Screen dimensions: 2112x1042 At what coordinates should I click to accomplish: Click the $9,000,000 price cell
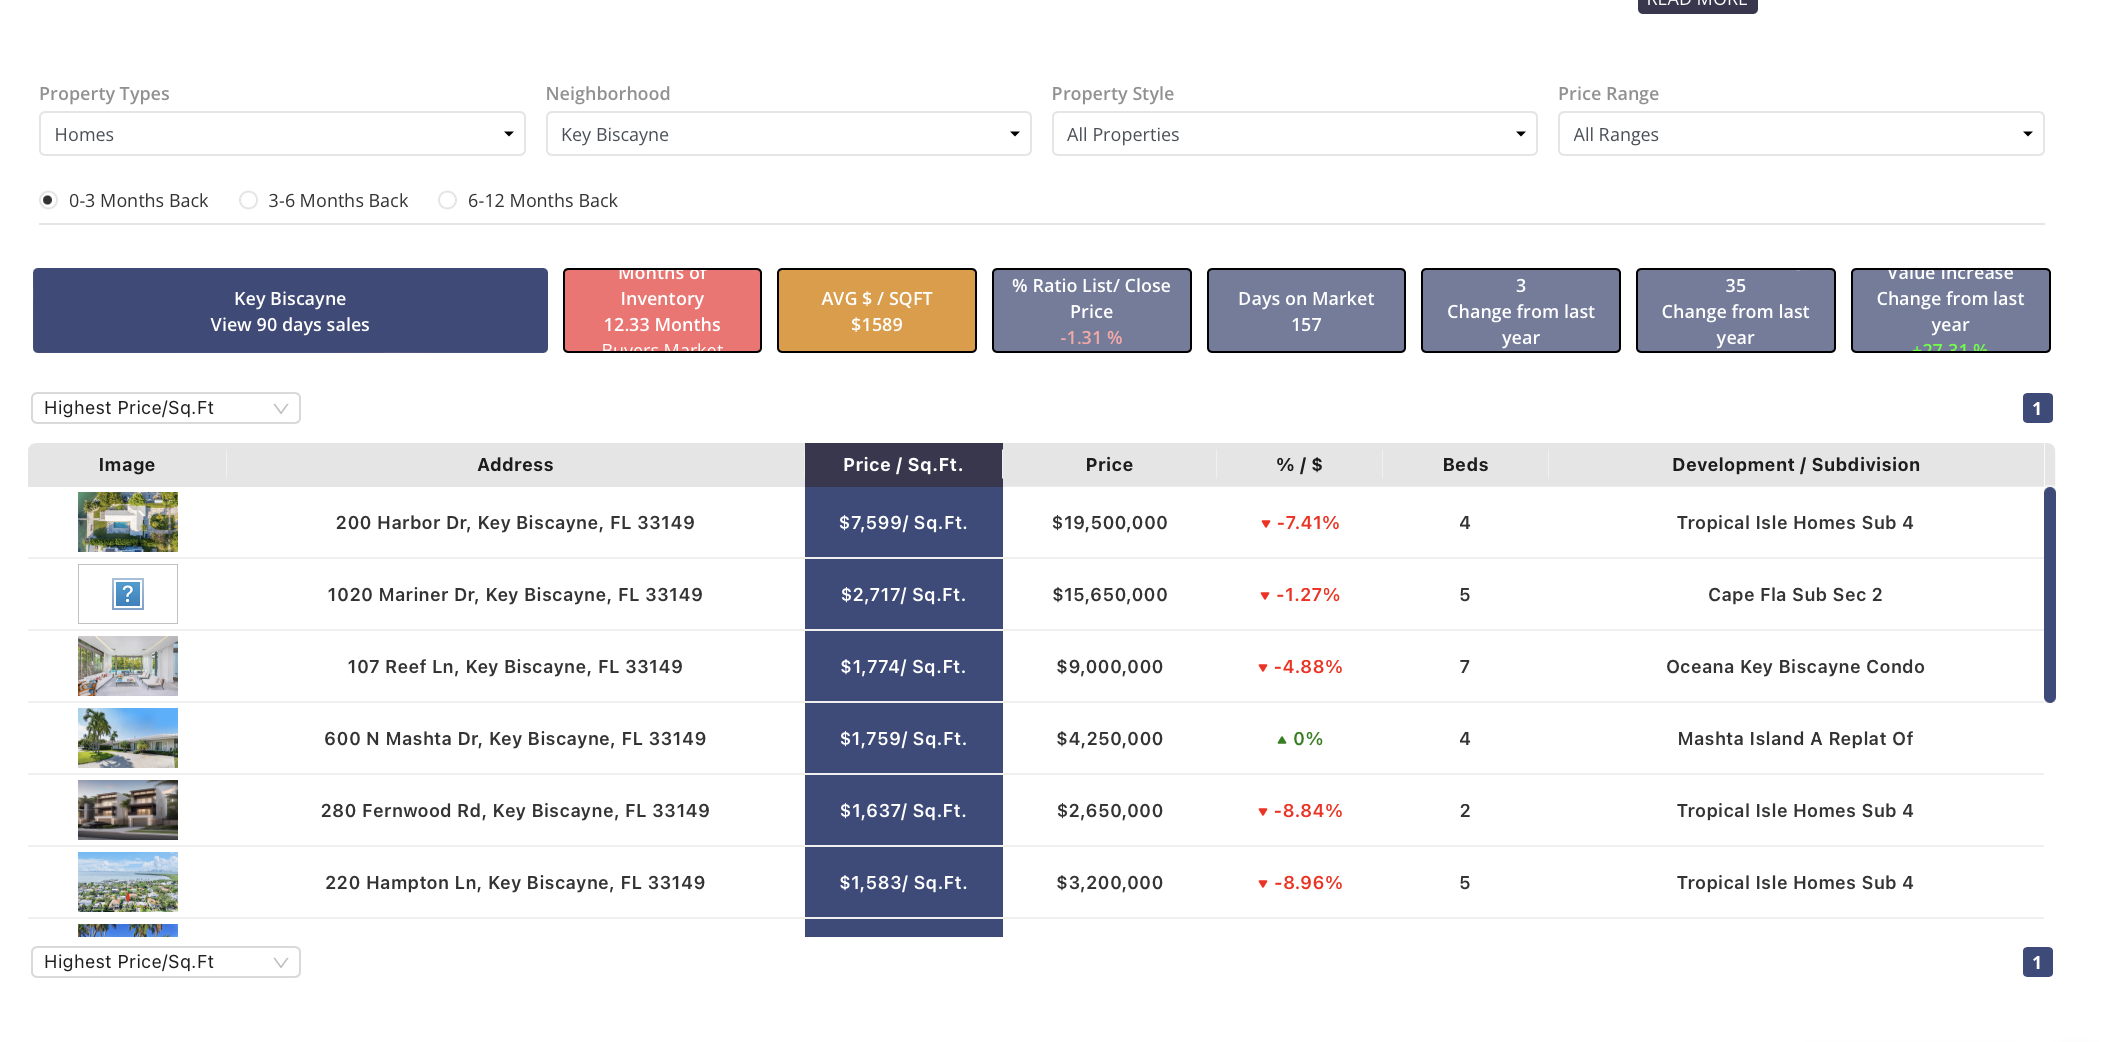click(x=1110, y=667)
